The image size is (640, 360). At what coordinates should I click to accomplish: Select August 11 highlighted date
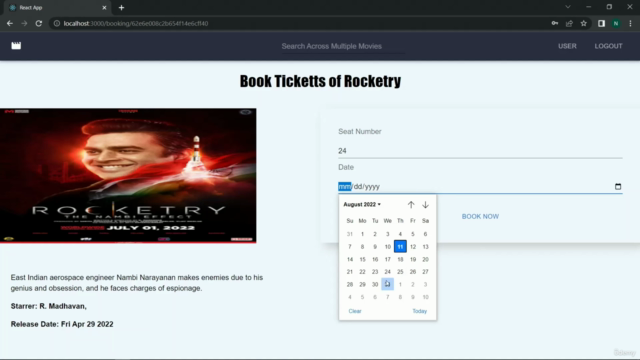pos(400,247)
